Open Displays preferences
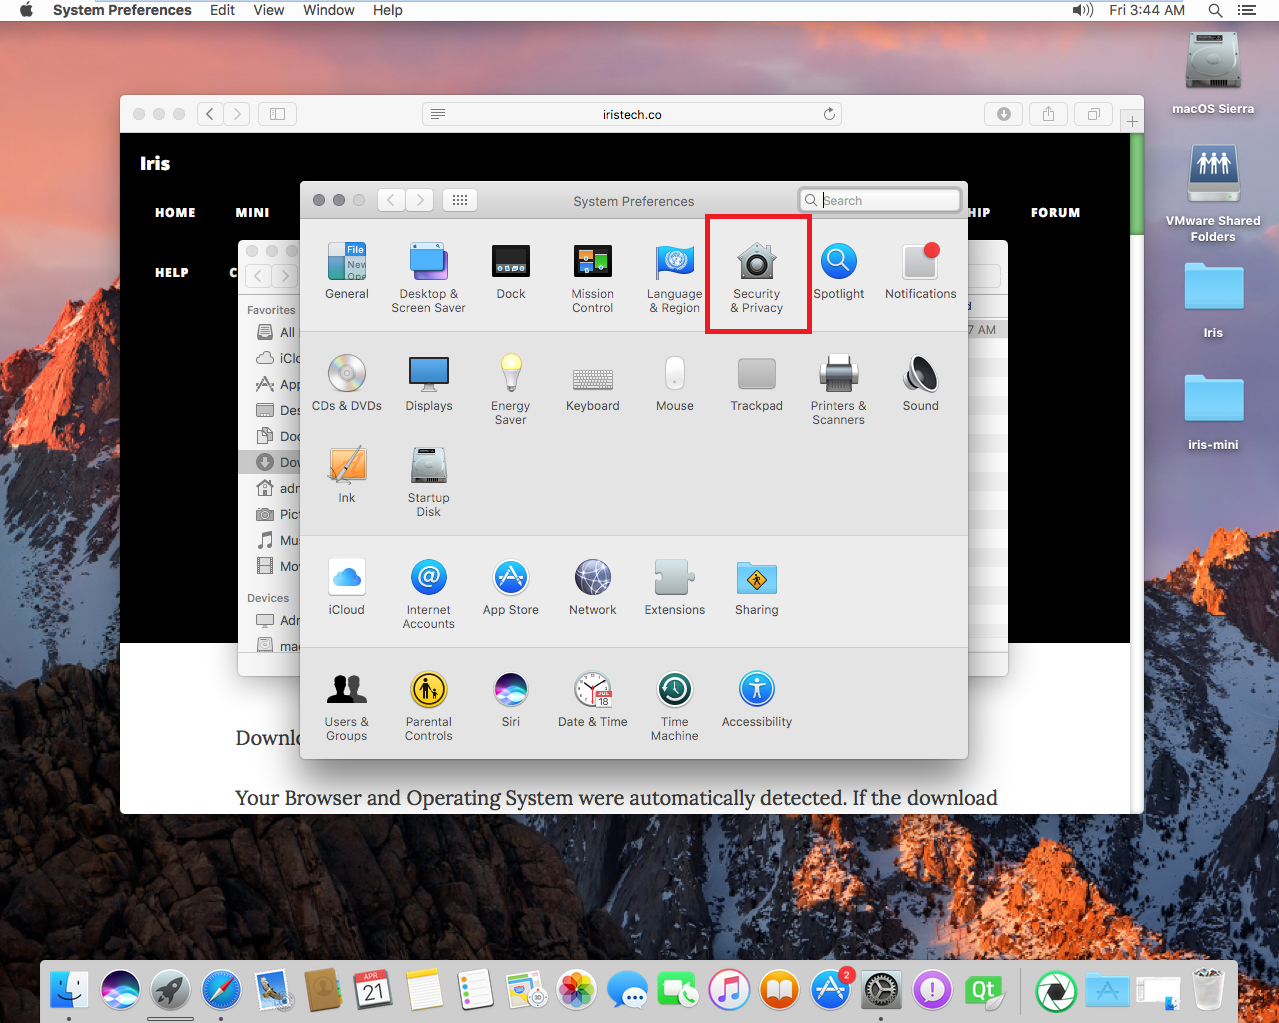The image size is (1279, 1023). point(429,383)
